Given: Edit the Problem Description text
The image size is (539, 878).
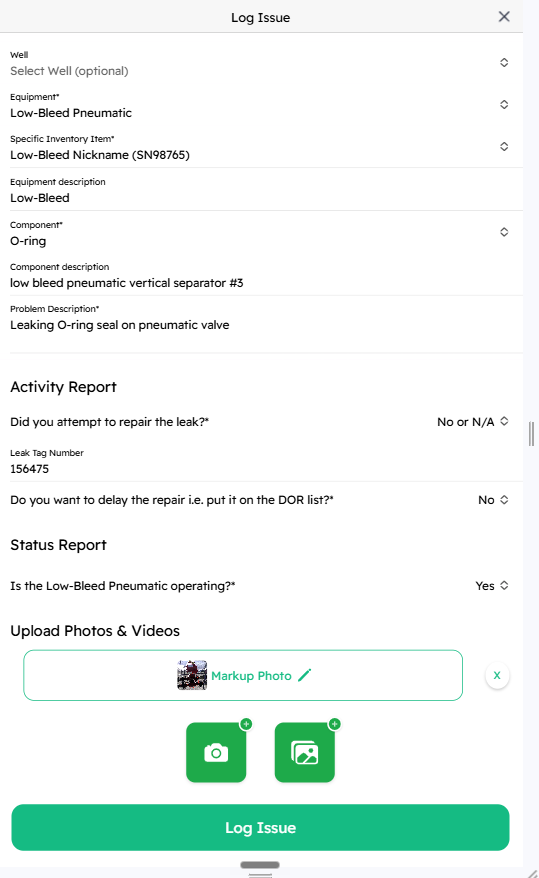Looking at the screenshot, I should [x=261, y=319].
